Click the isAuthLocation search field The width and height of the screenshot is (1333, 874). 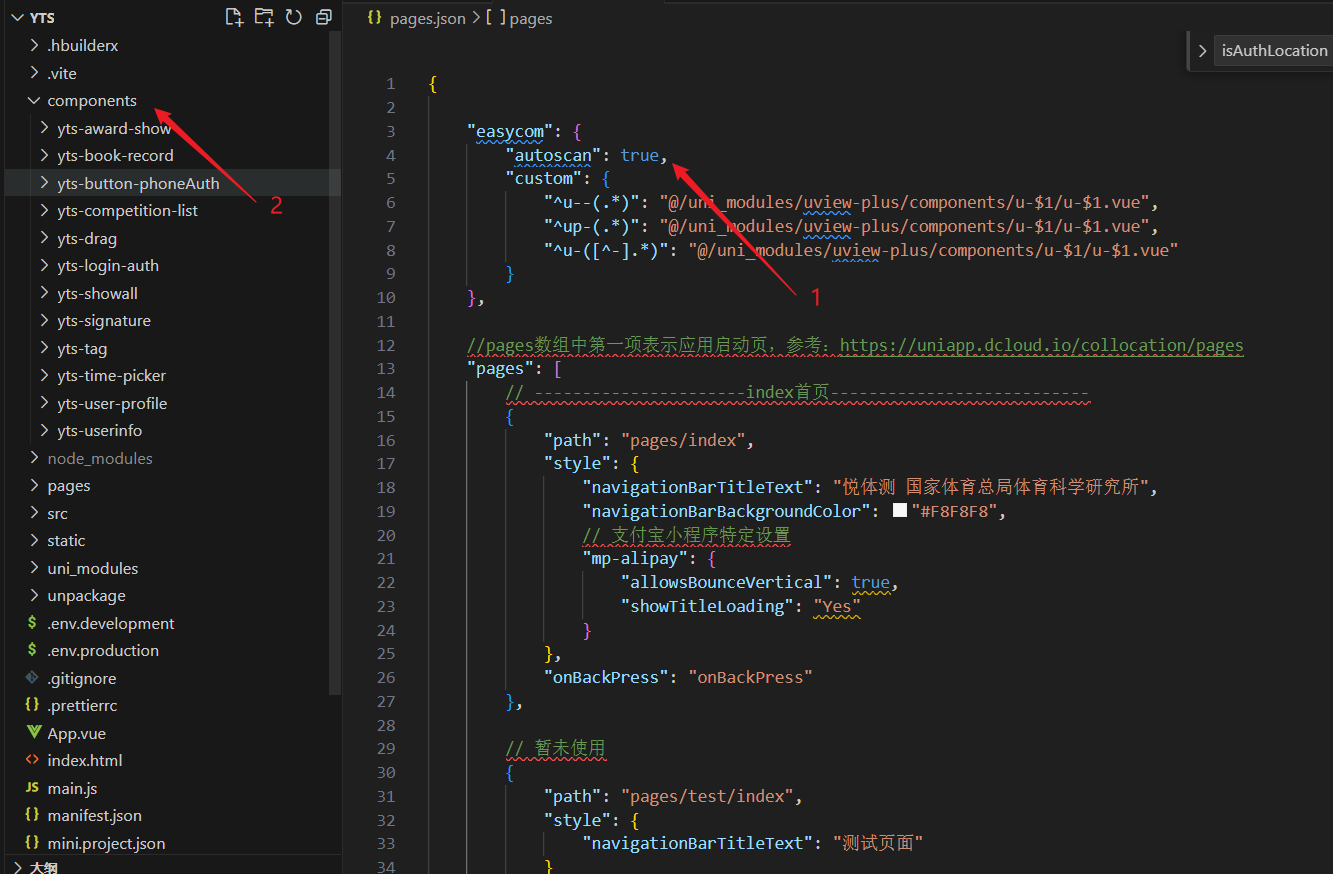[x=1273, y=51]
